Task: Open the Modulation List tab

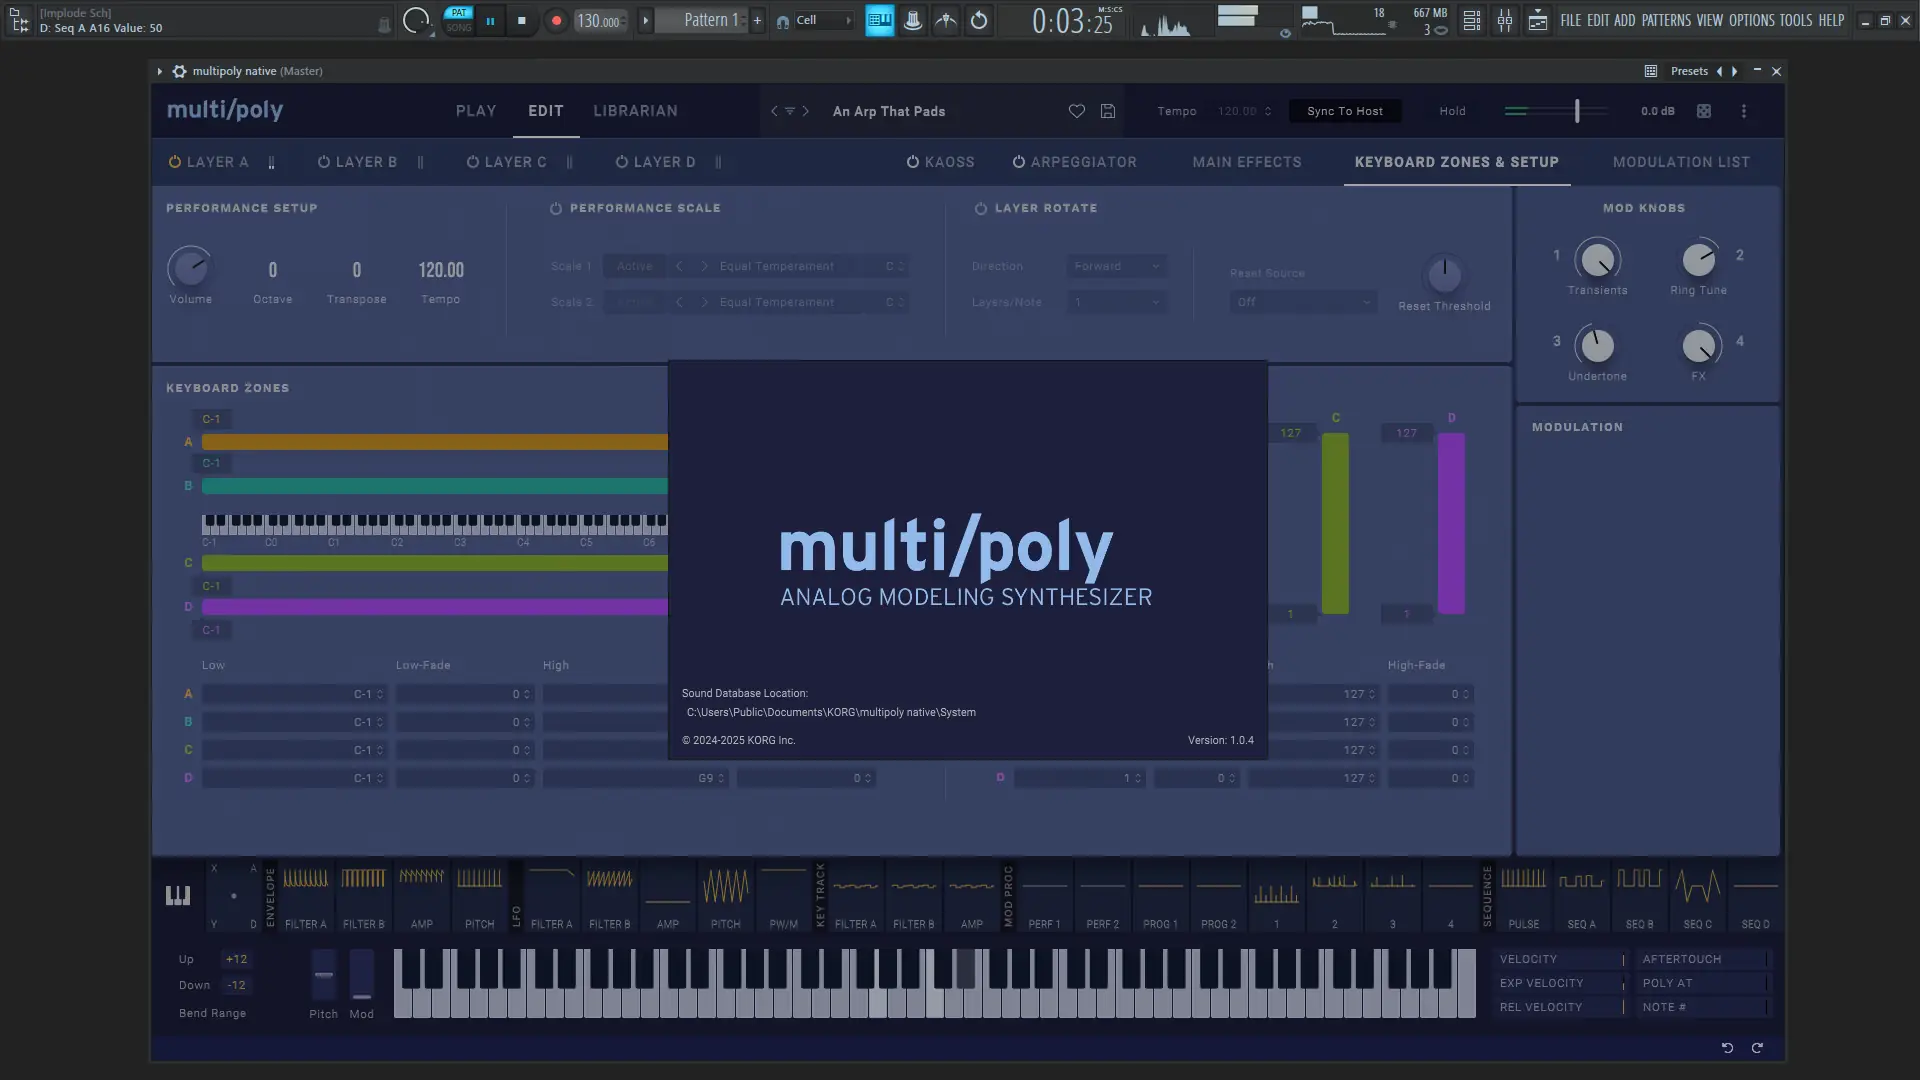Action: pos(1681,162)
